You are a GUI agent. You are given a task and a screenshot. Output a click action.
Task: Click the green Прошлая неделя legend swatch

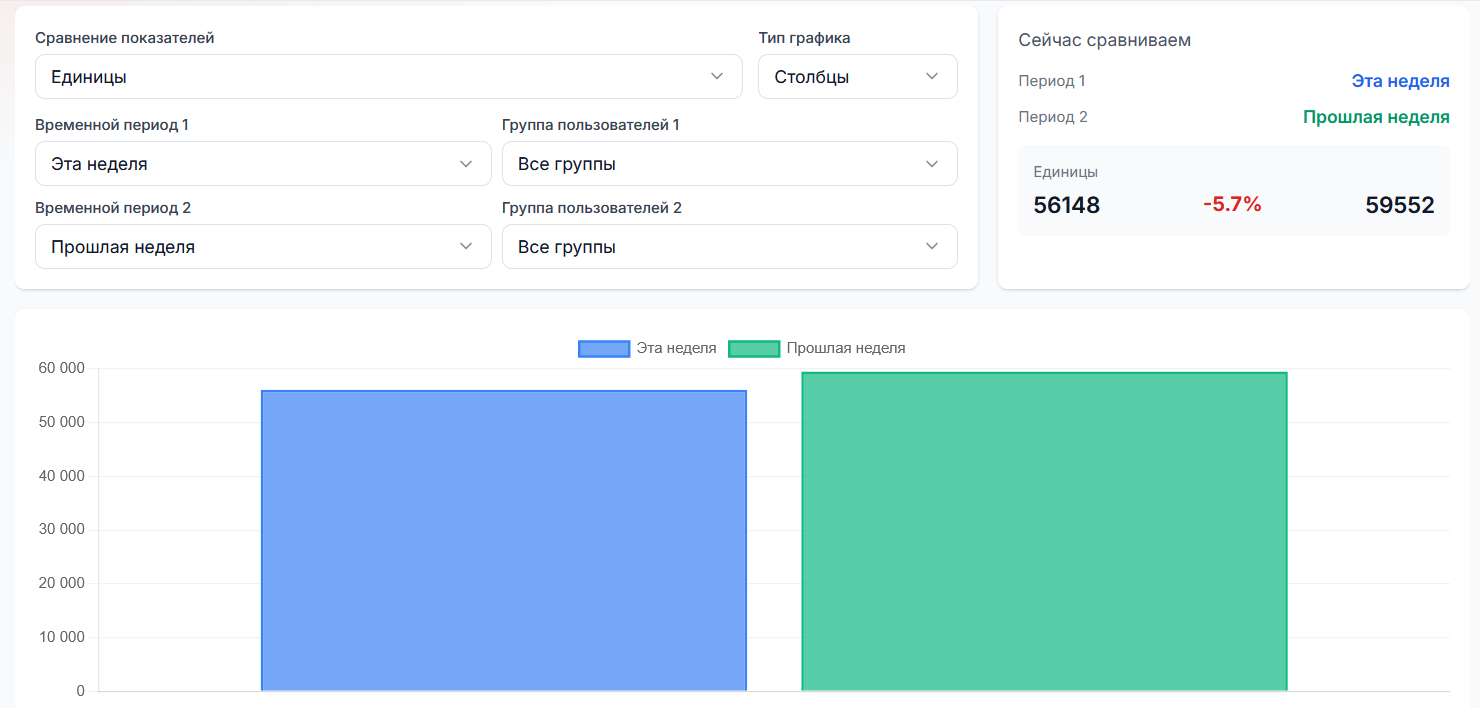coord(754,348)
